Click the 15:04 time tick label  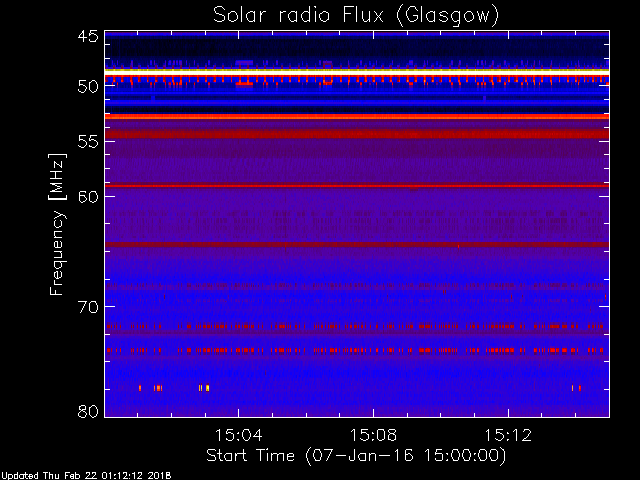(237, 435)
